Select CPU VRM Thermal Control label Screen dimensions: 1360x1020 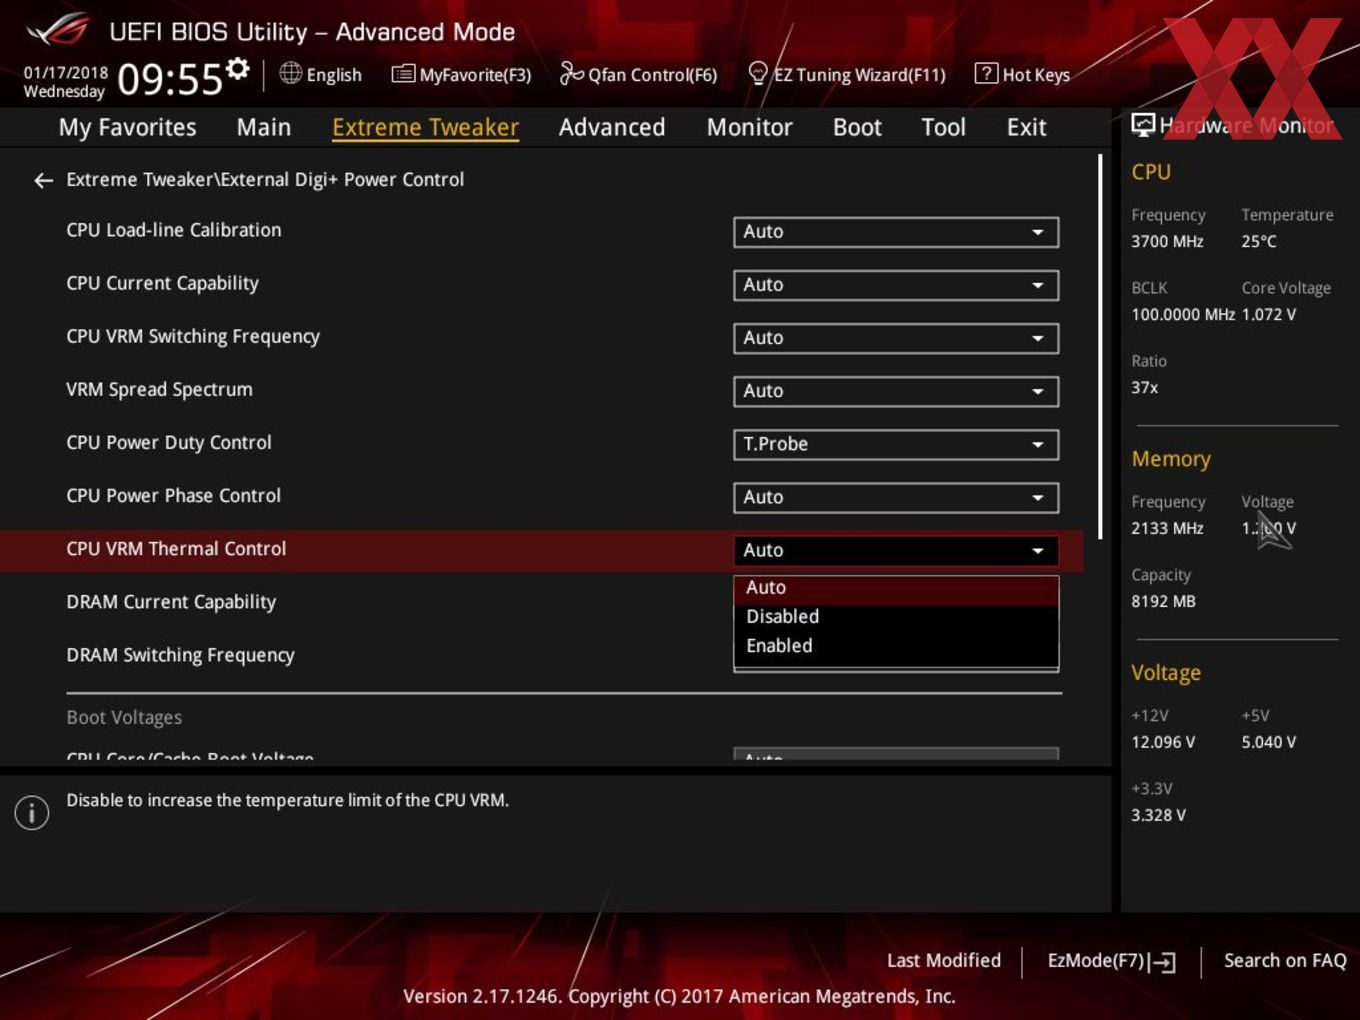176,548
